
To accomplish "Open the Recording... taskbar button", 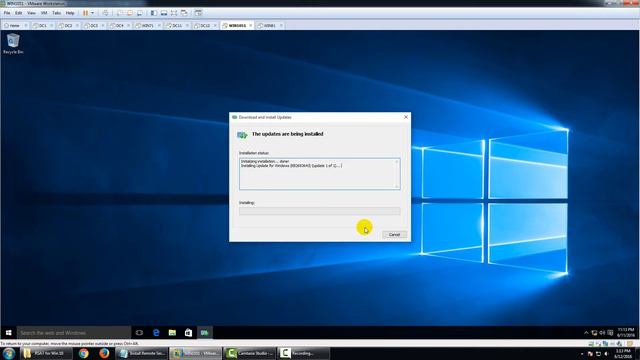I will (x=303, y=353).
